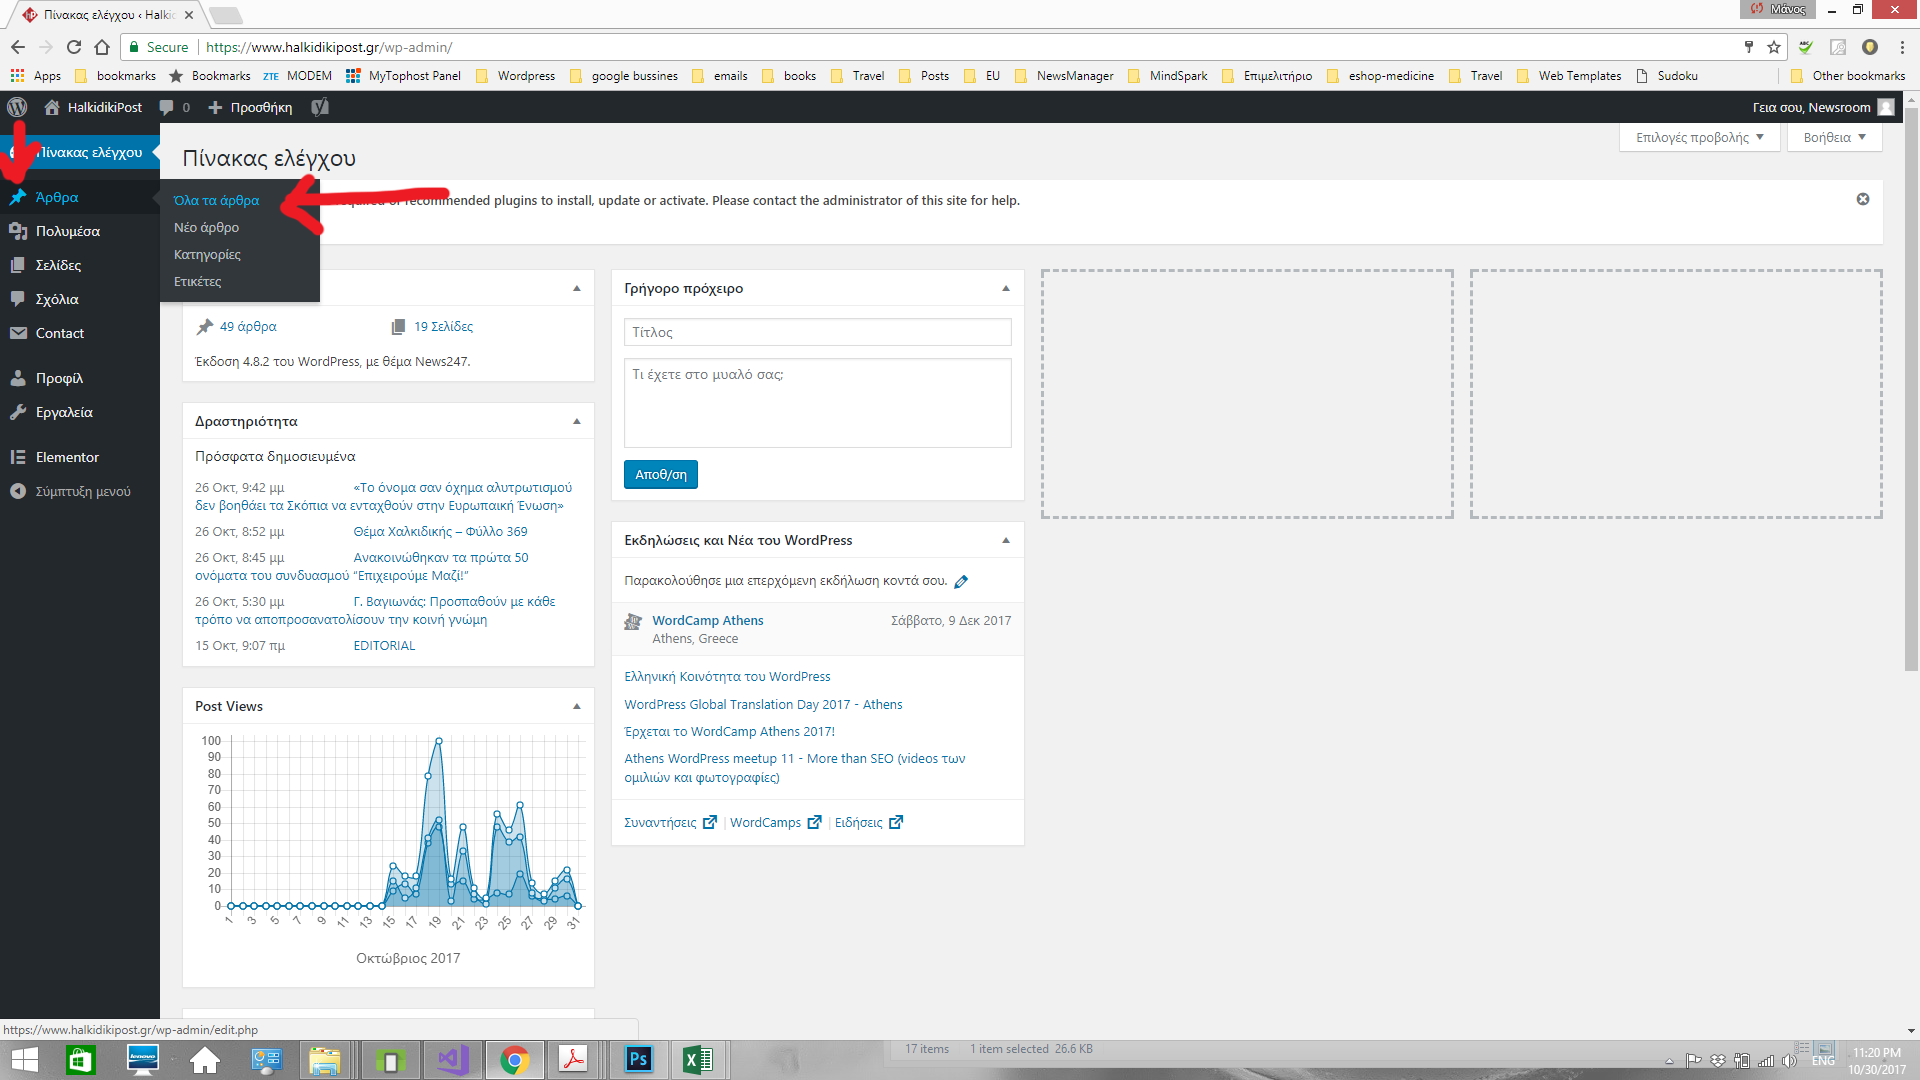Open Επιλογές προβολής screen options dropdown
1920x1080 pixels.
(x=1699, y=137)
